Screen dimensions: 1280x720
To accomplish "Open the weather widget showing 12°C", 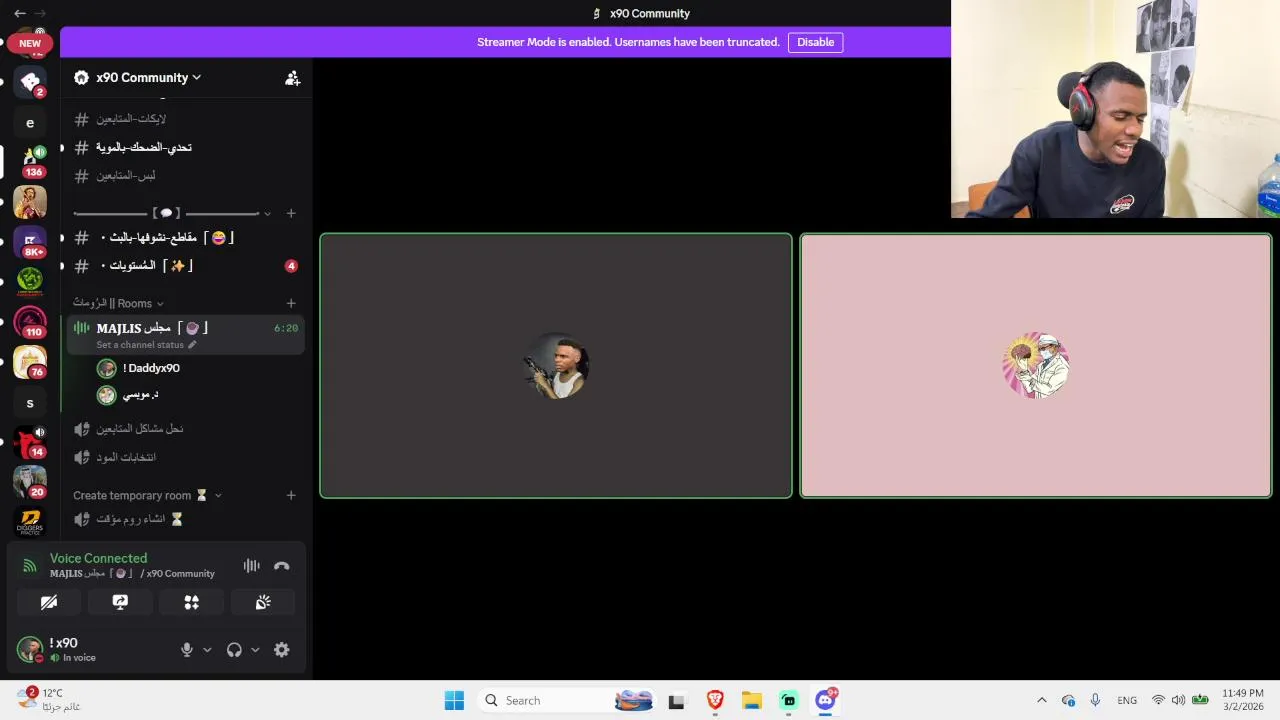I will pos(48,700).
